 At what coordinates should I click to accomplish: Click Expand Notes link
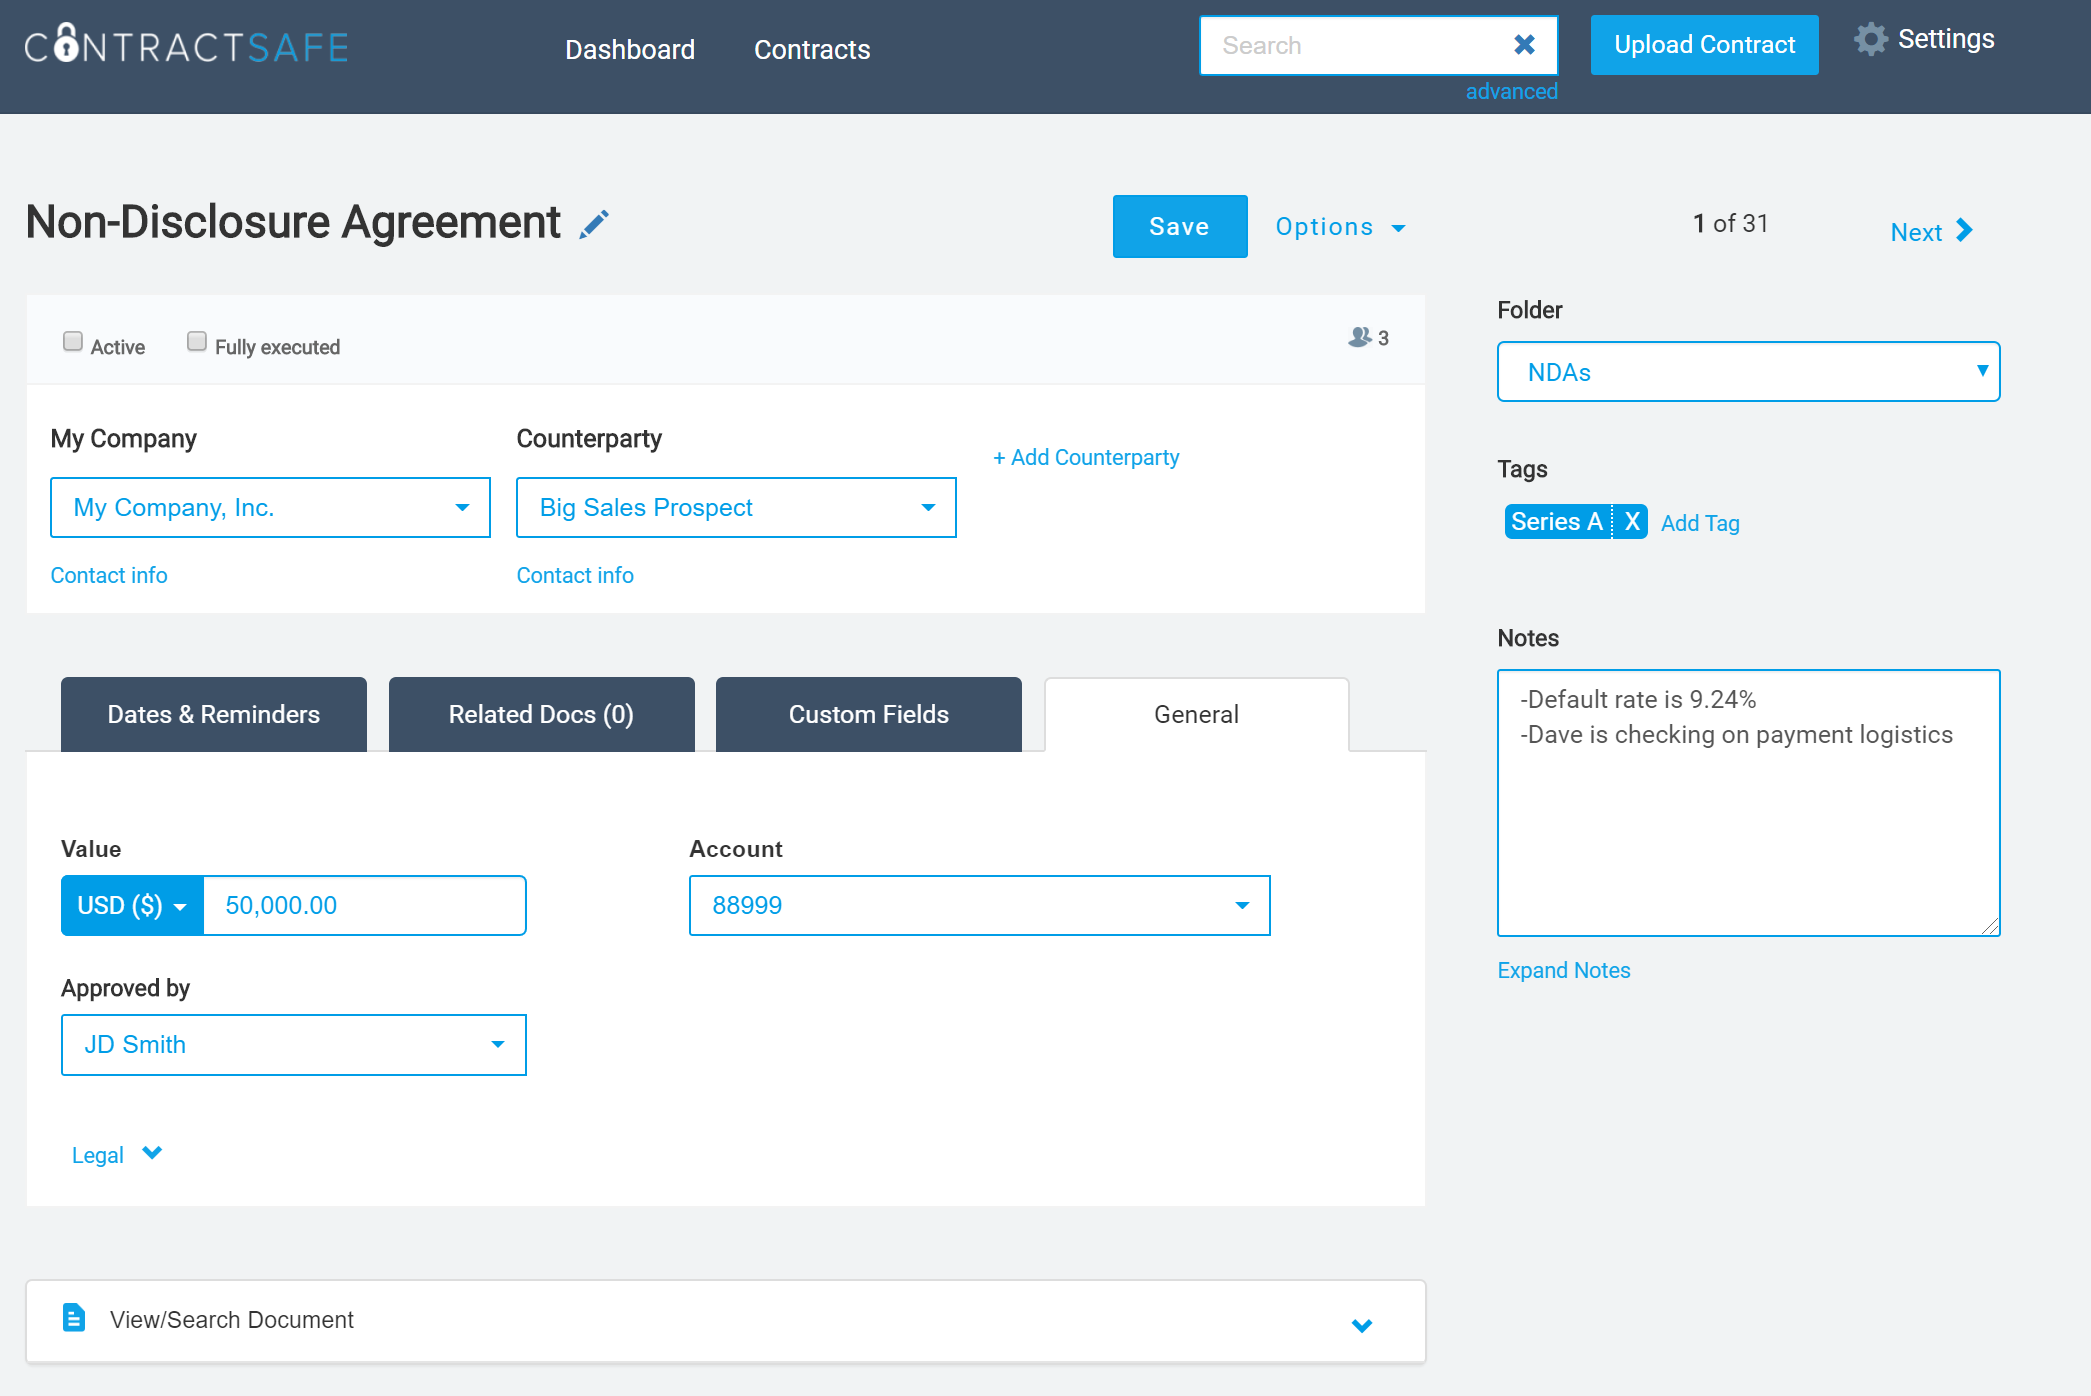coord(1563,970)
